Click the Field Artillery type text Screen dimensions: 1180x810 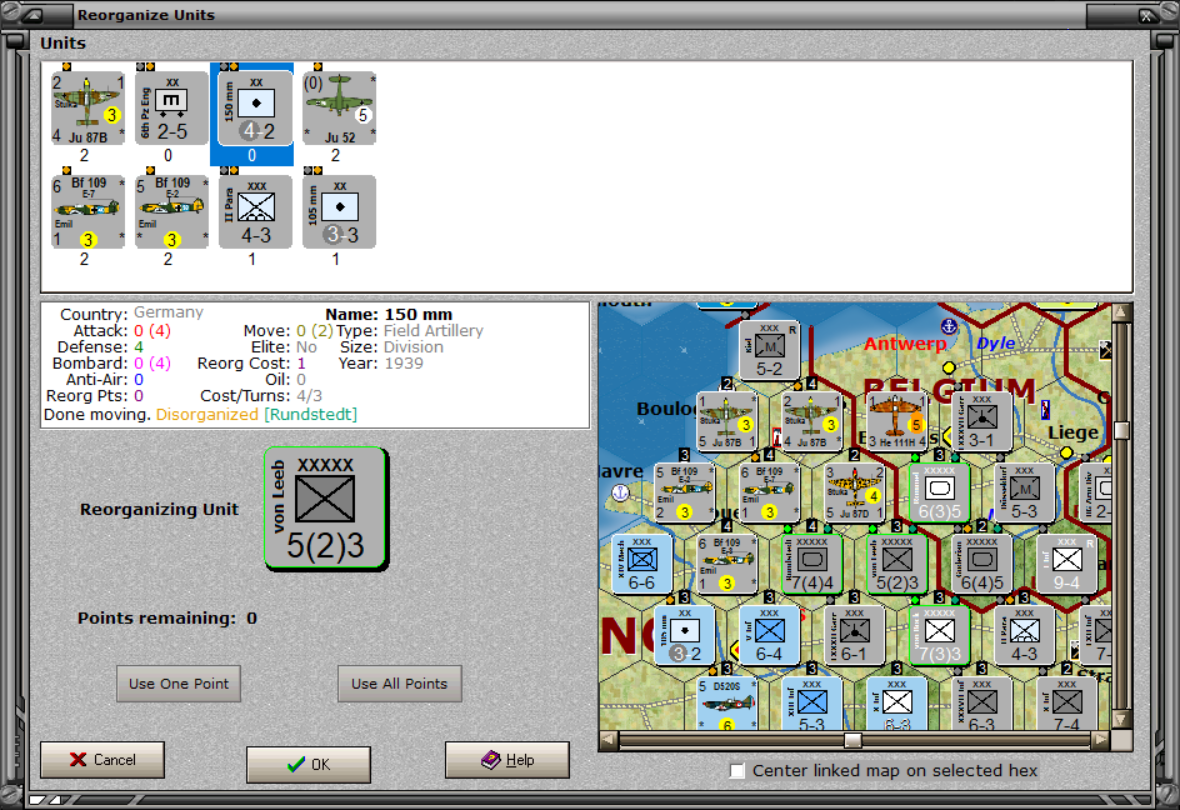point(433,331)
